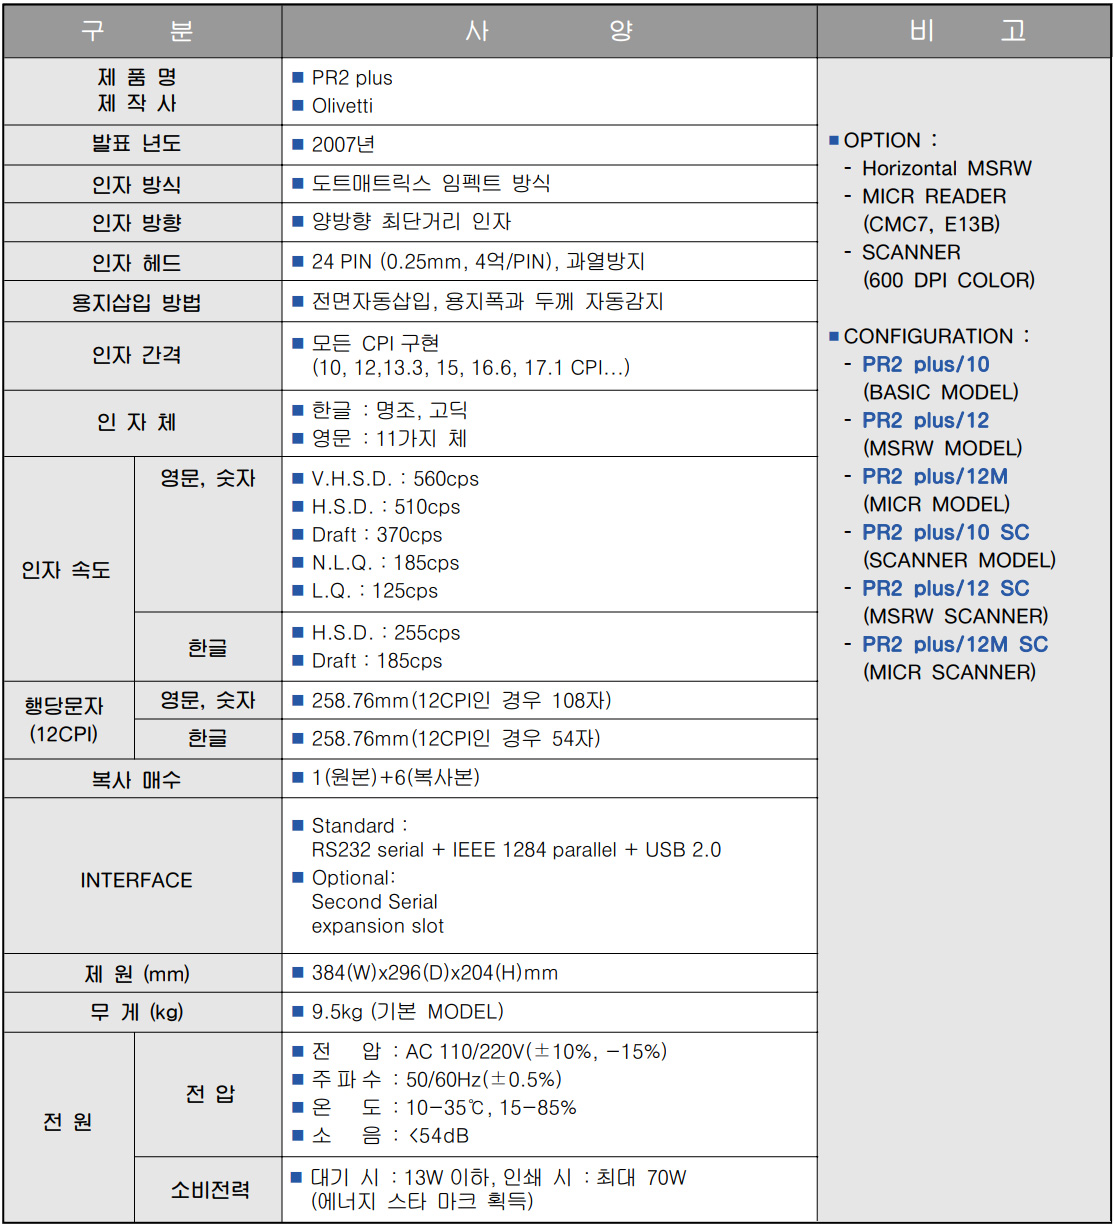Viewport: 1114px width, 1226px height.
Task: Click the "SCANNER" option text
Action: coord(911,253)
